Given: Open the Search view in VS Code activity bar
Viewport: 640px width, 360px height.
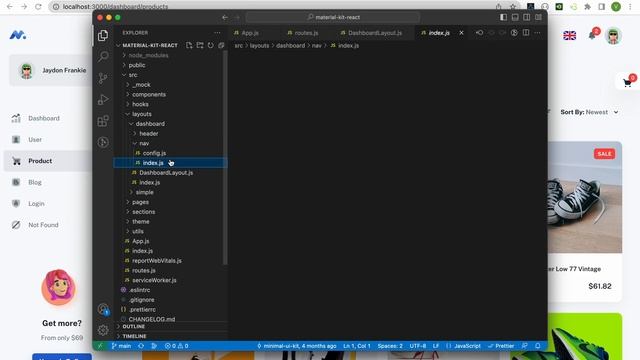Looking at the screenshot, I should (103, 56).
